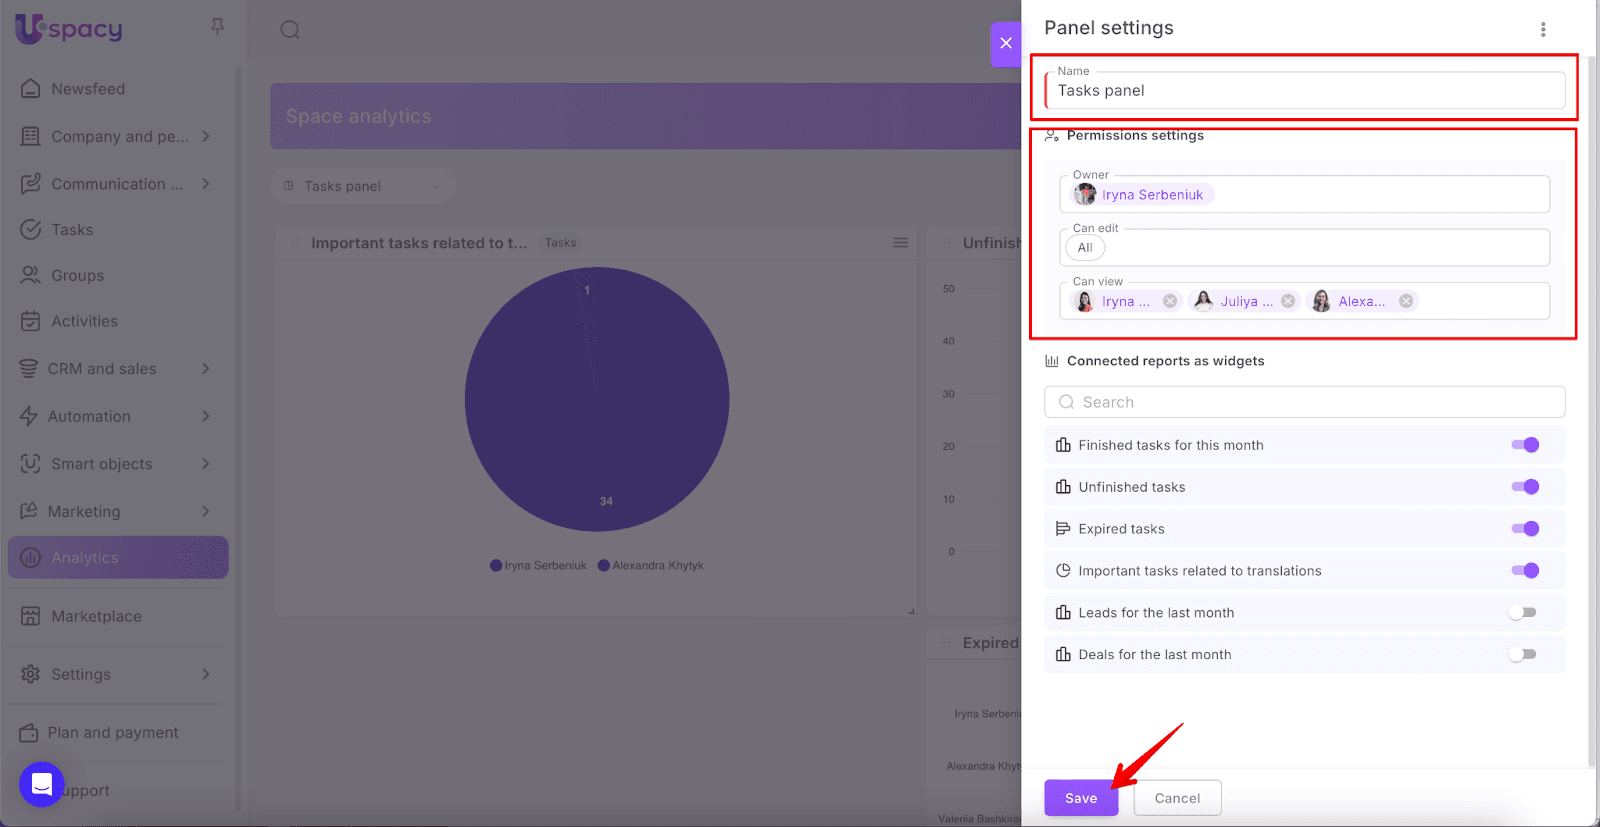The height and width of the screenshot is (827, 1600).
Task: Cancel the panel settings changes
Action: click(1177, 798)
